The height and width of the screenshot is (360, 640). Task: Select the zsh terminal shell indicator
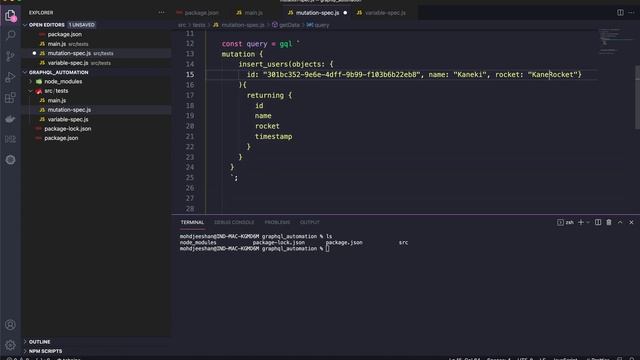pyautogui.click(x=565, y=222)
